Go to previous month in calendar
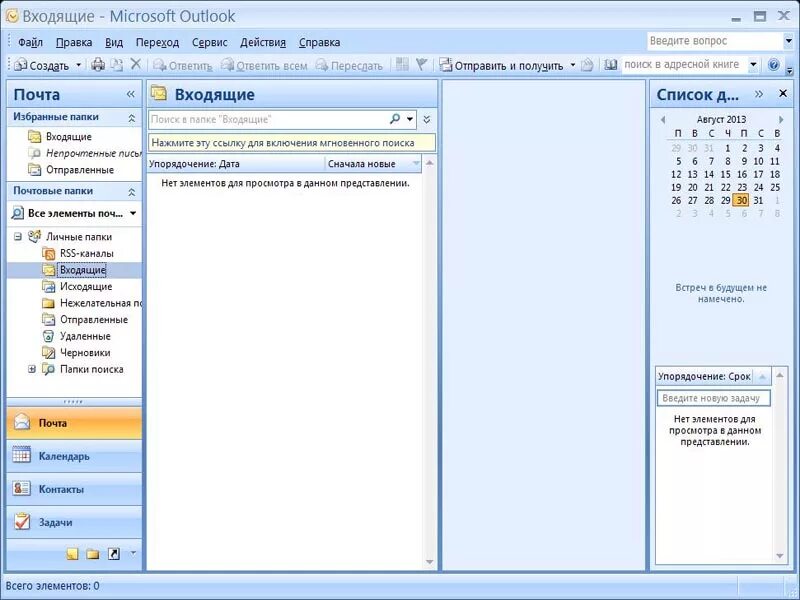Screen dimensions: 800x600 [x=663, y=119]
